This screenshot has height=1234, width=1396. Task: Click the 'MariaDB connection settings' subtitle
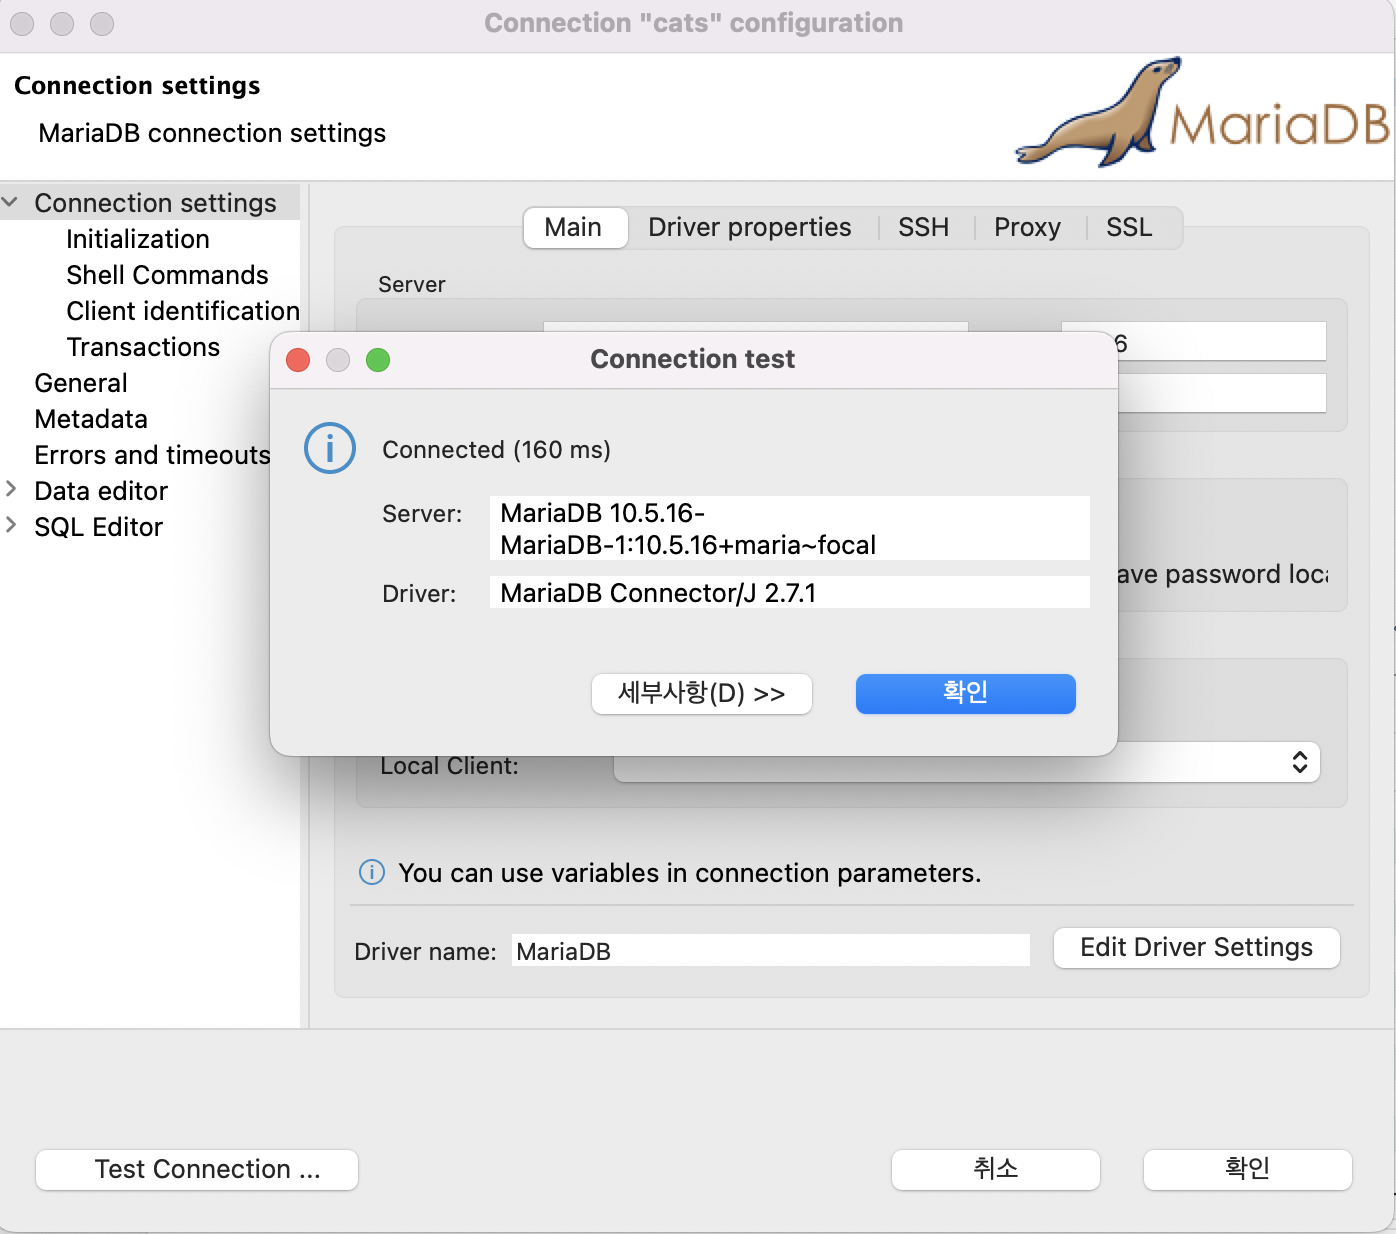[212, 133]
